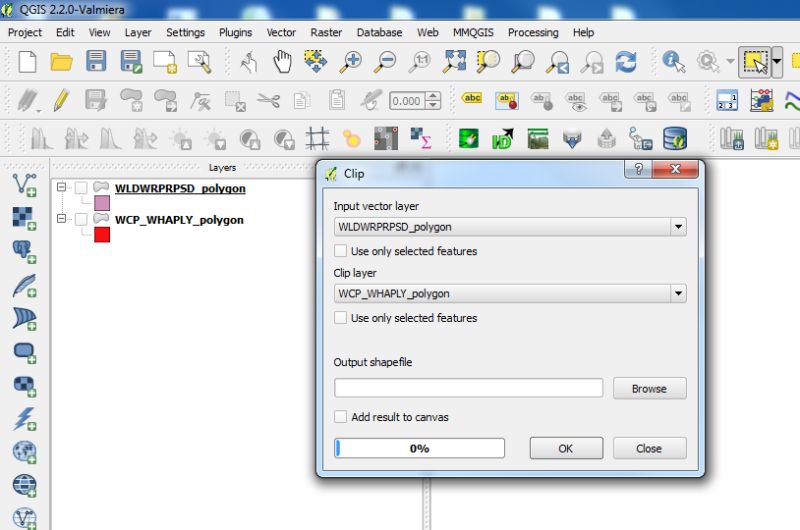
Task: Click the Add Raster Layer icon
Action: (x=24, y=218)
